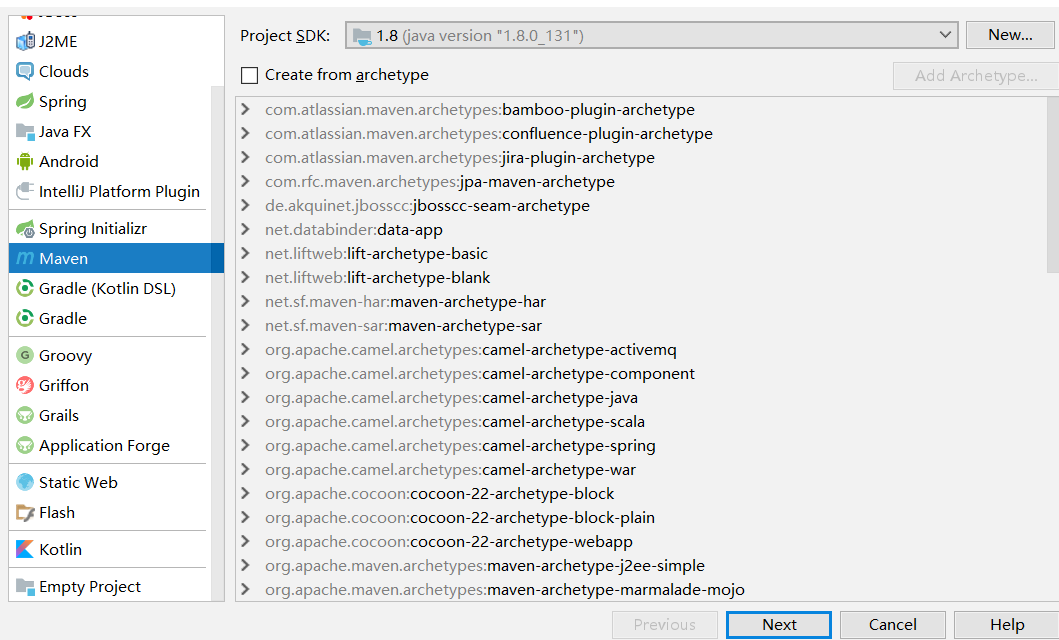Expand the jbosscc-seam-archetype entry
The height and width of the screenshot is (640, 1059).
[246, 205]
